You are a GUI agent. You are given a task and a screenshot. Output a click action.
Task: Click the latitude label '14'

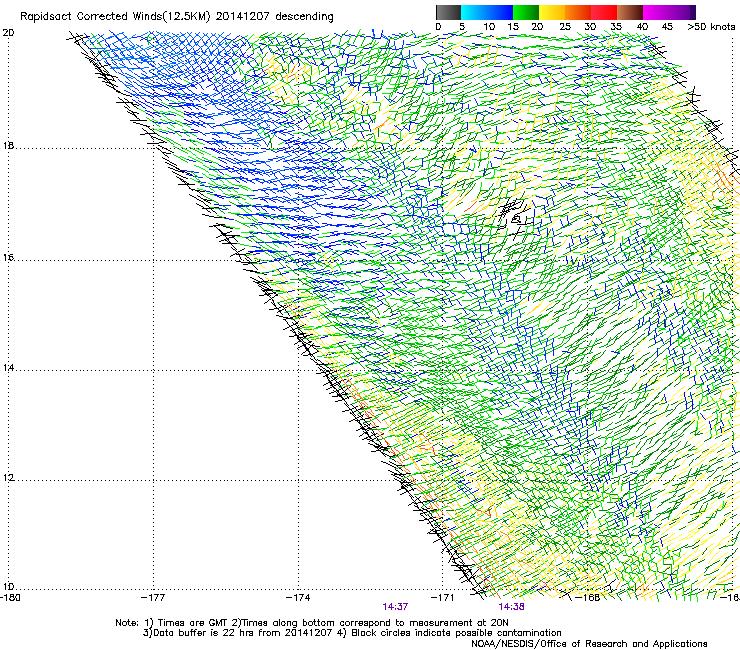(8, 368)
